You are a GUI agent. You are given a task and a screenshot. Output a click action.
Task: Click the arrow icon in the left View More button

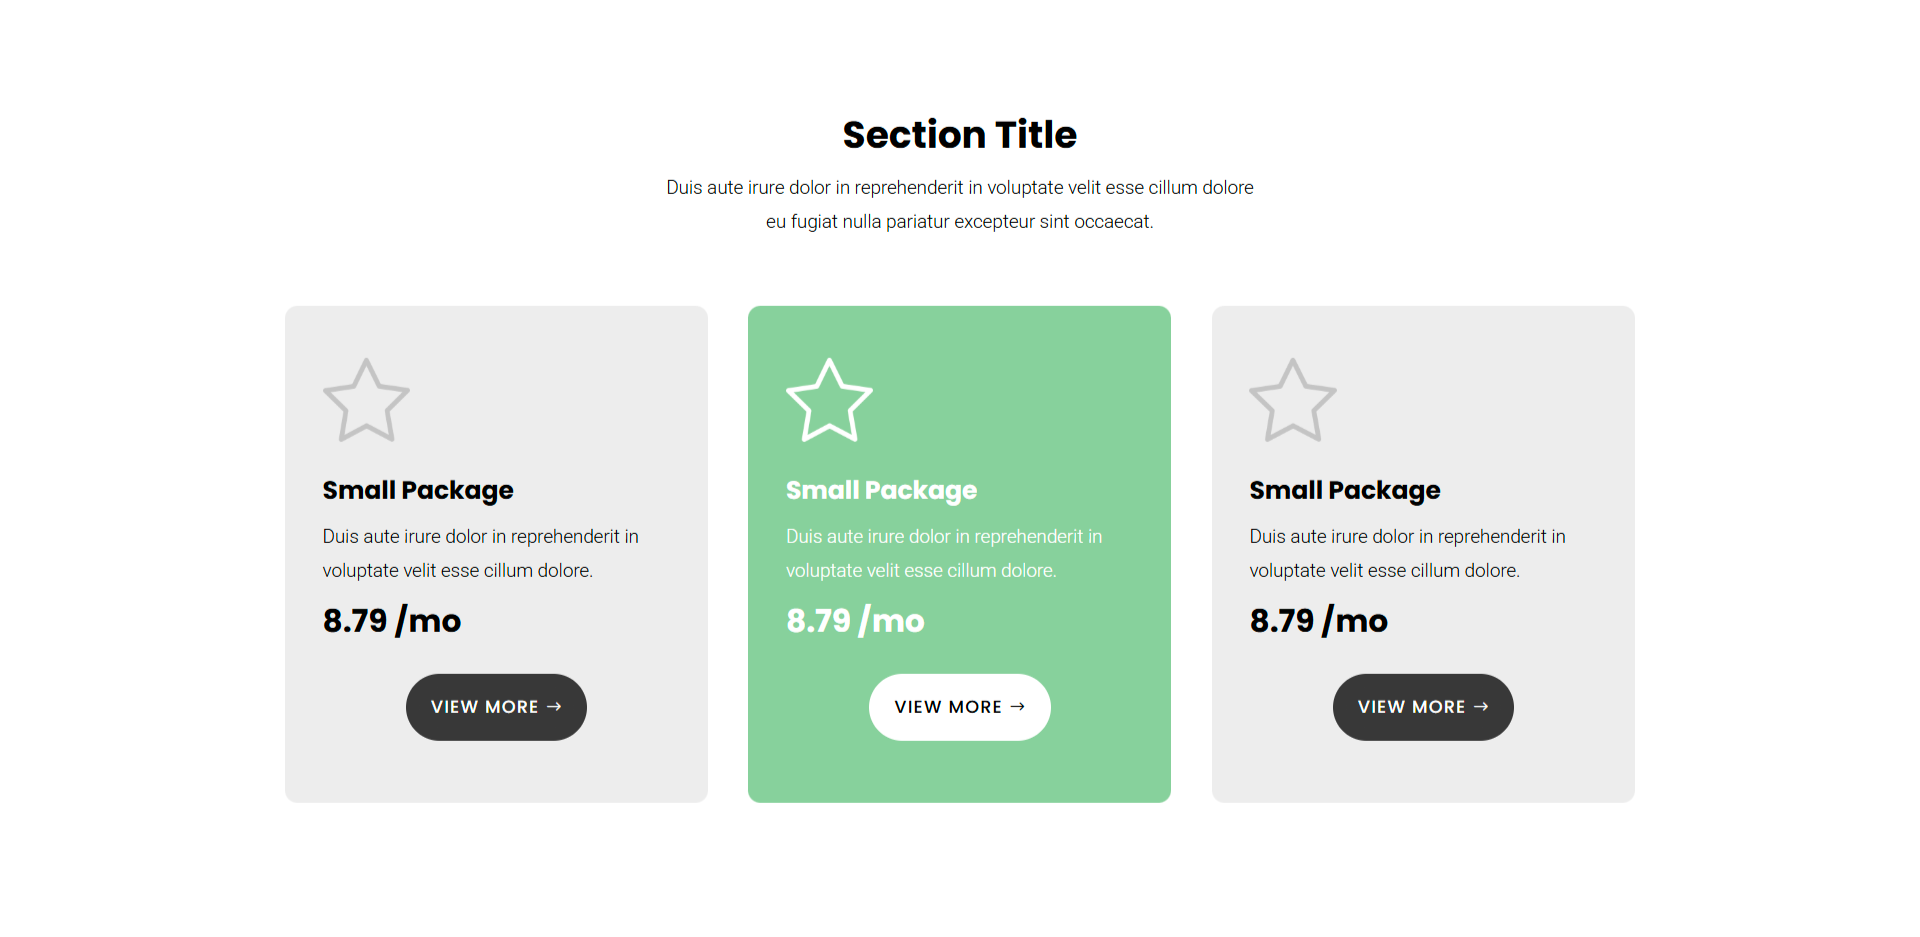(554, 707)
